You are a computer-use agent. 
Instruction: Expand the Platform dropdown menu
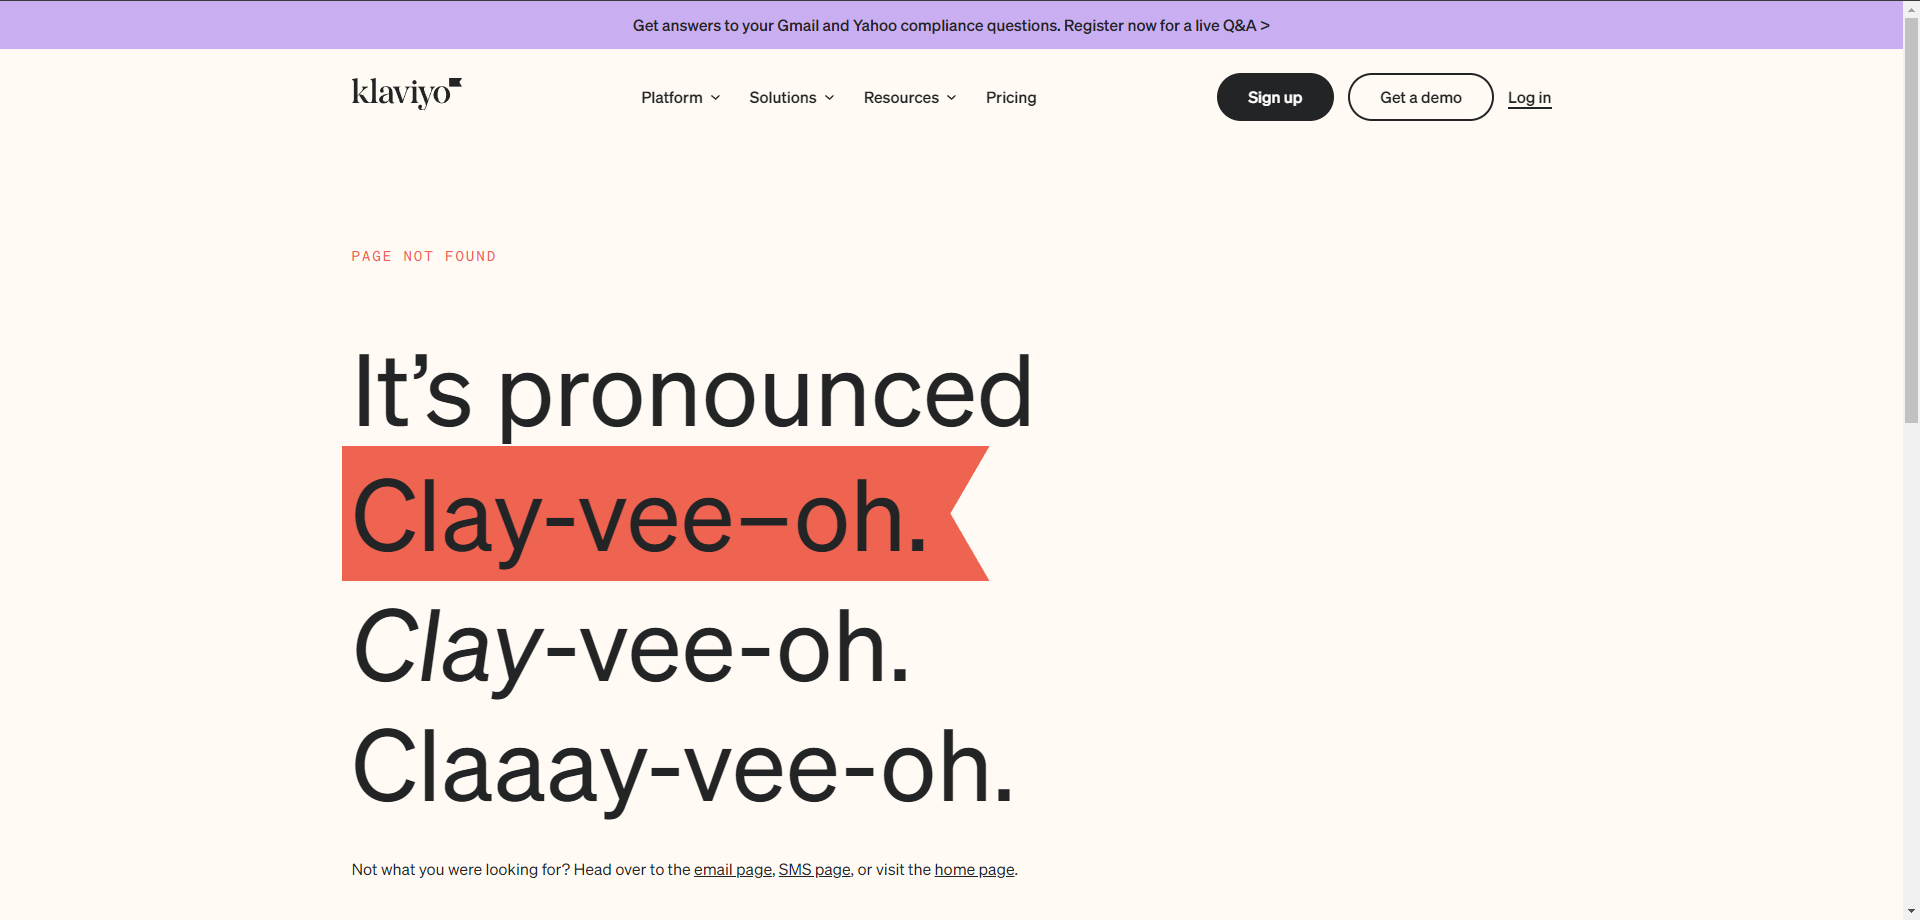pyautogui.click(x=680, y=97)
